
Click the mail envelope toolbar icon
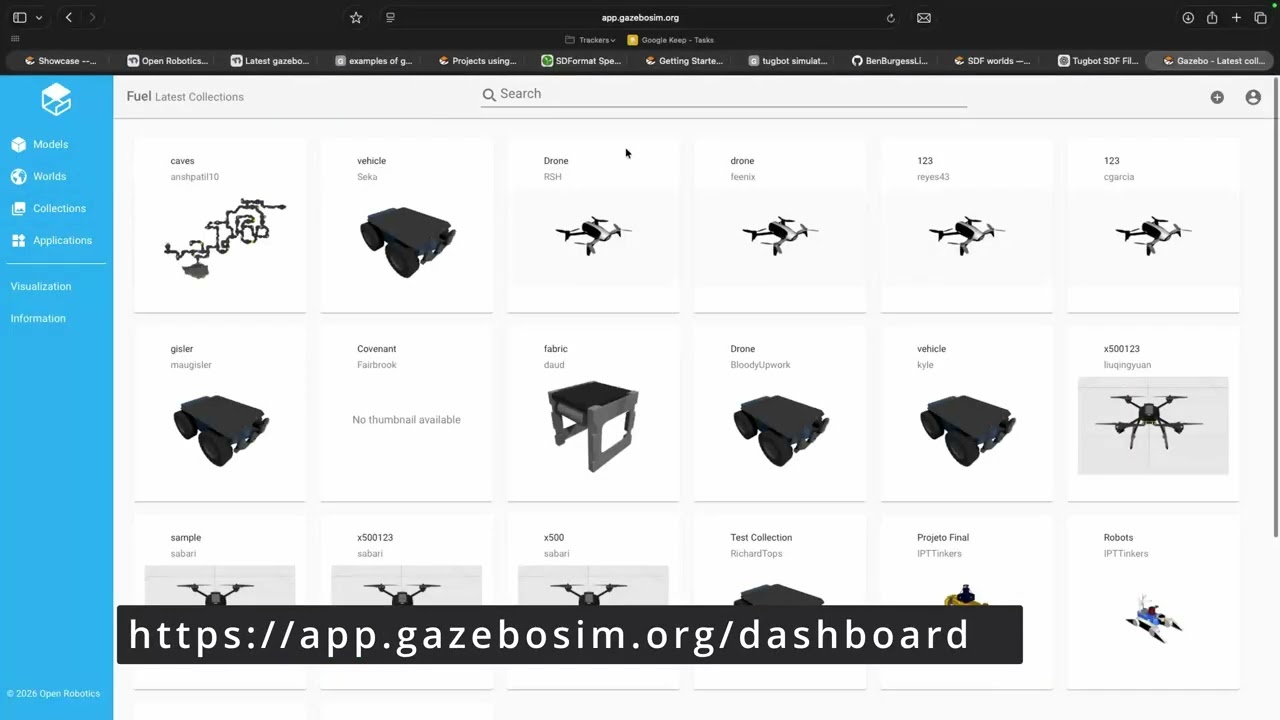924,17
